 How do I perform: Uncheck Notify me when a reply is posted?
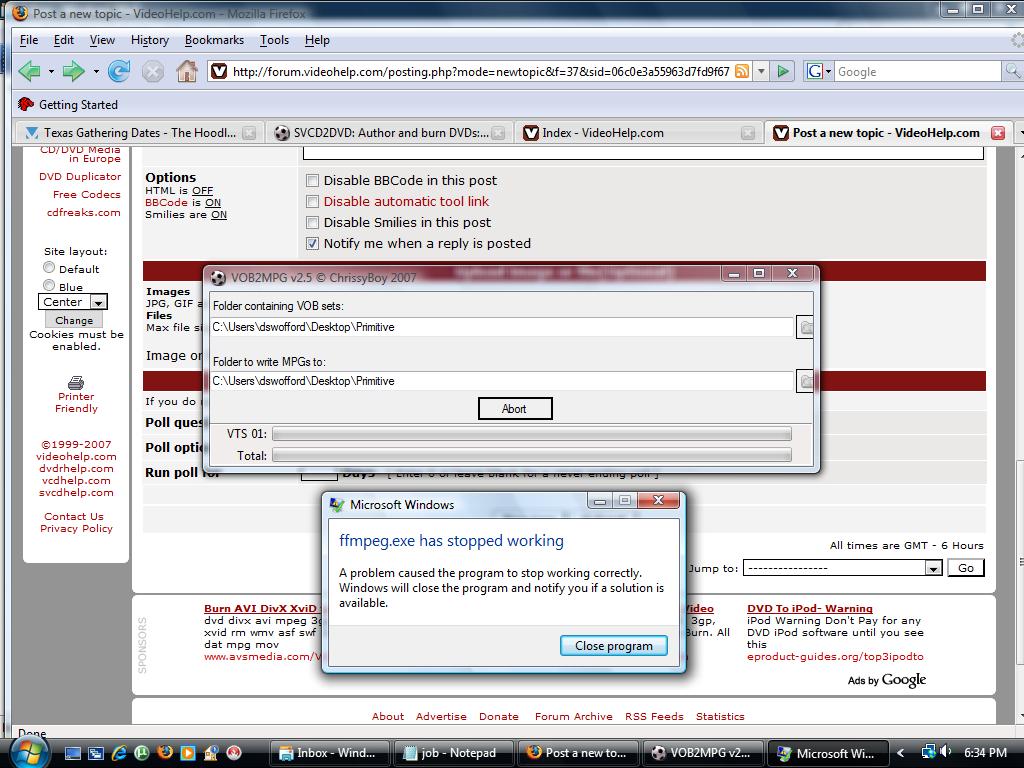pyautogui.click(x=313, y=244)
